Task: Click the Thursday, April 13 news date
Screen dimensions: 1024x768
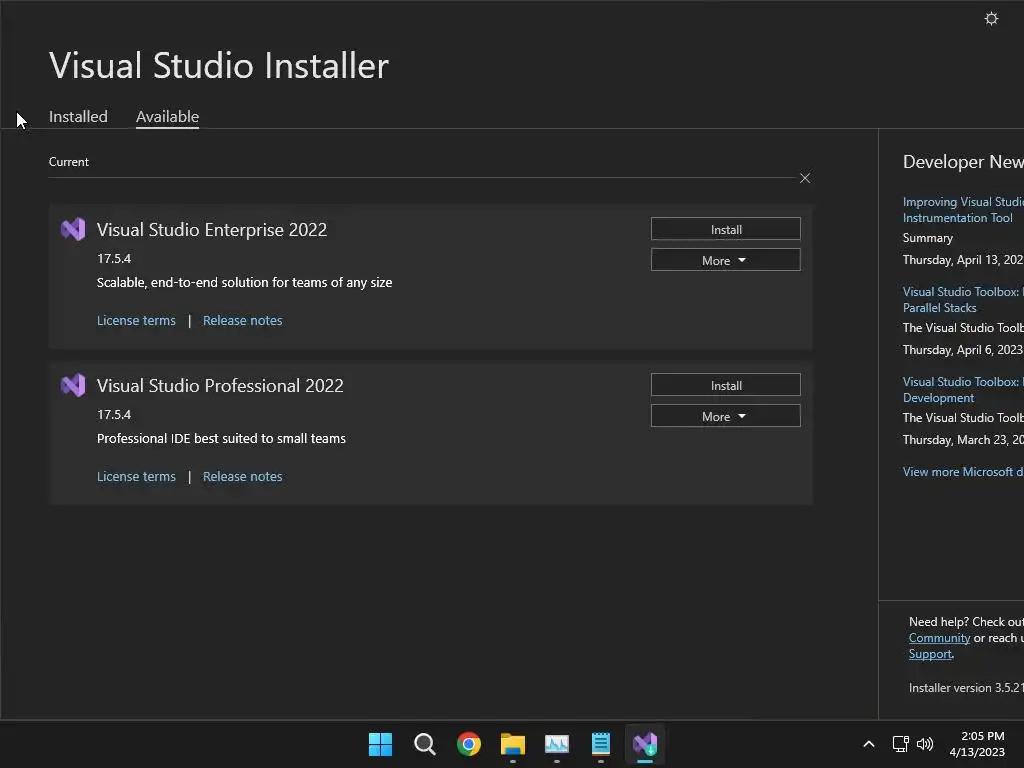Action: pyautogui.click(x=963, y=259)
